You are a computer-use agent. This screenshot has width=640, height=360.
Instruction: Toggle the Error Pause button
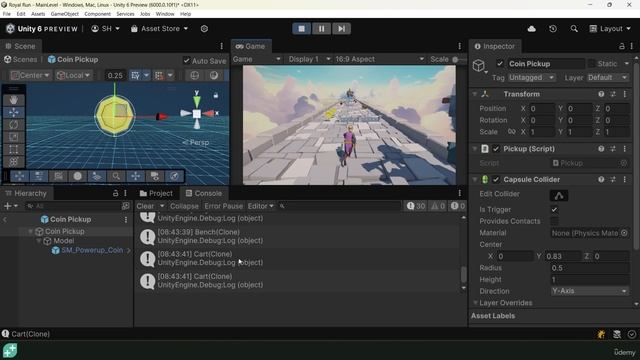click(224, 206)
